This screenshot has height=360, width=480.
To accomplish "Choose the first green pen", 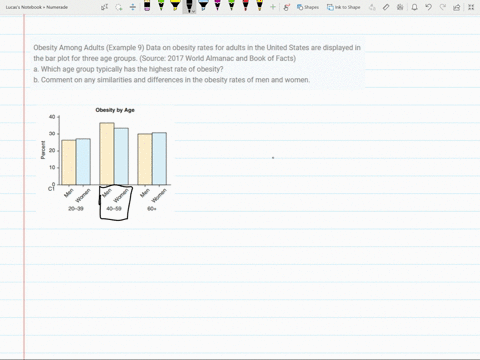I will click(161, 5).
